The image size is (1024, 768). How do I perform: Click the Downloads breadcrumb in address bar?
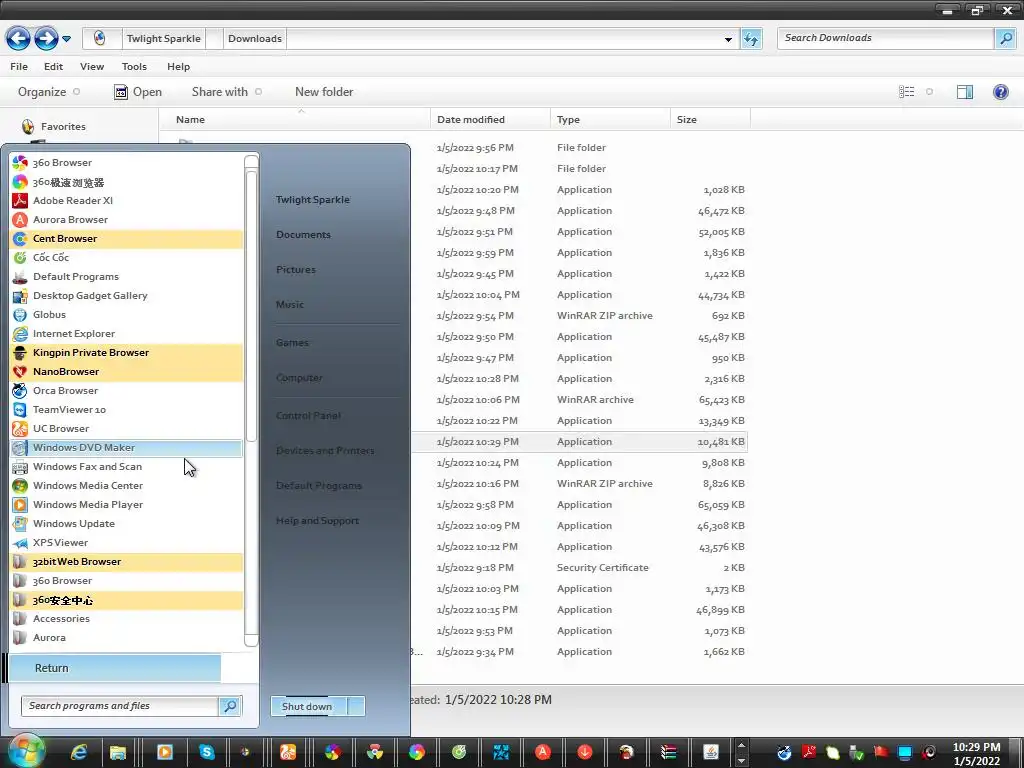(255, 39)
